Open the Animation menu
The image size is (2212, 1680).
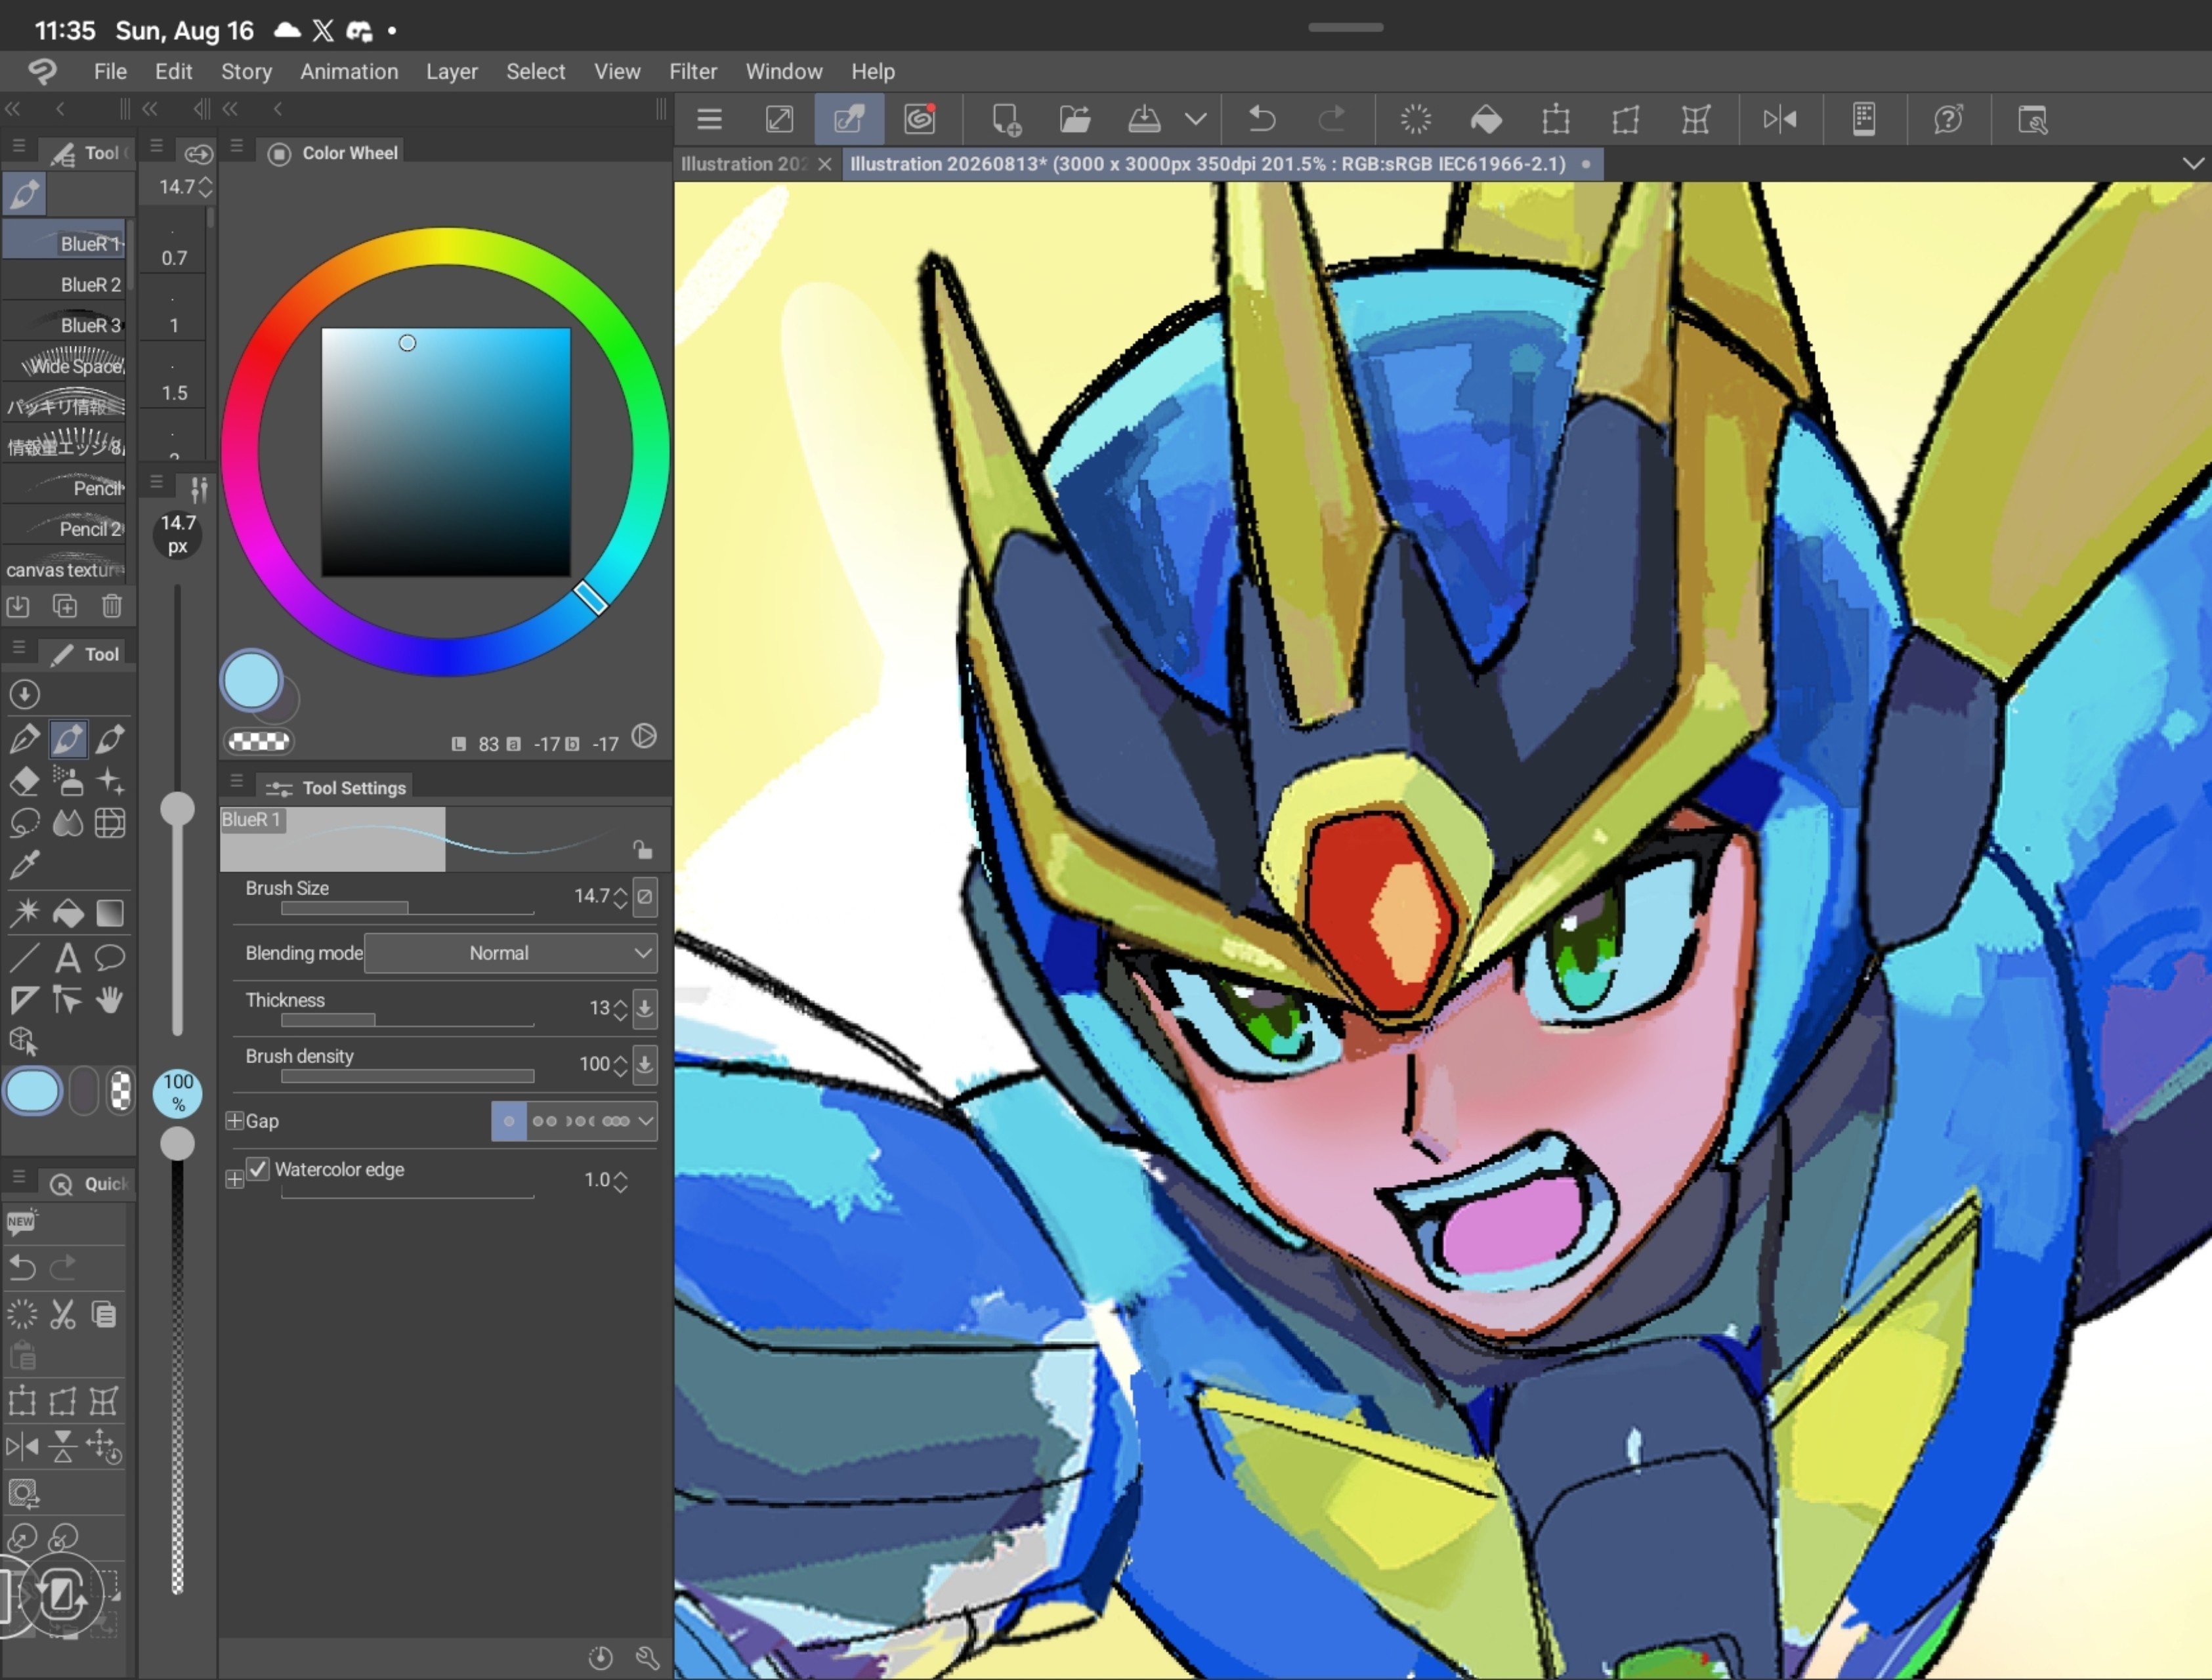click(349, 72)
